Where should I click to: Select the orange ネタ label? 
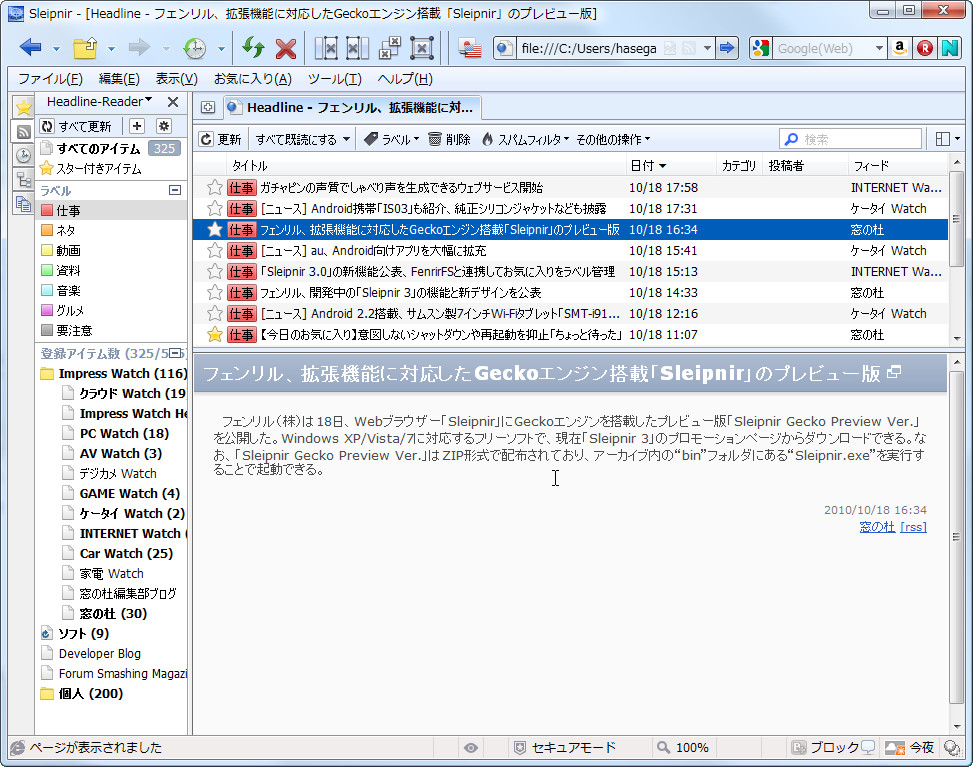58,230
